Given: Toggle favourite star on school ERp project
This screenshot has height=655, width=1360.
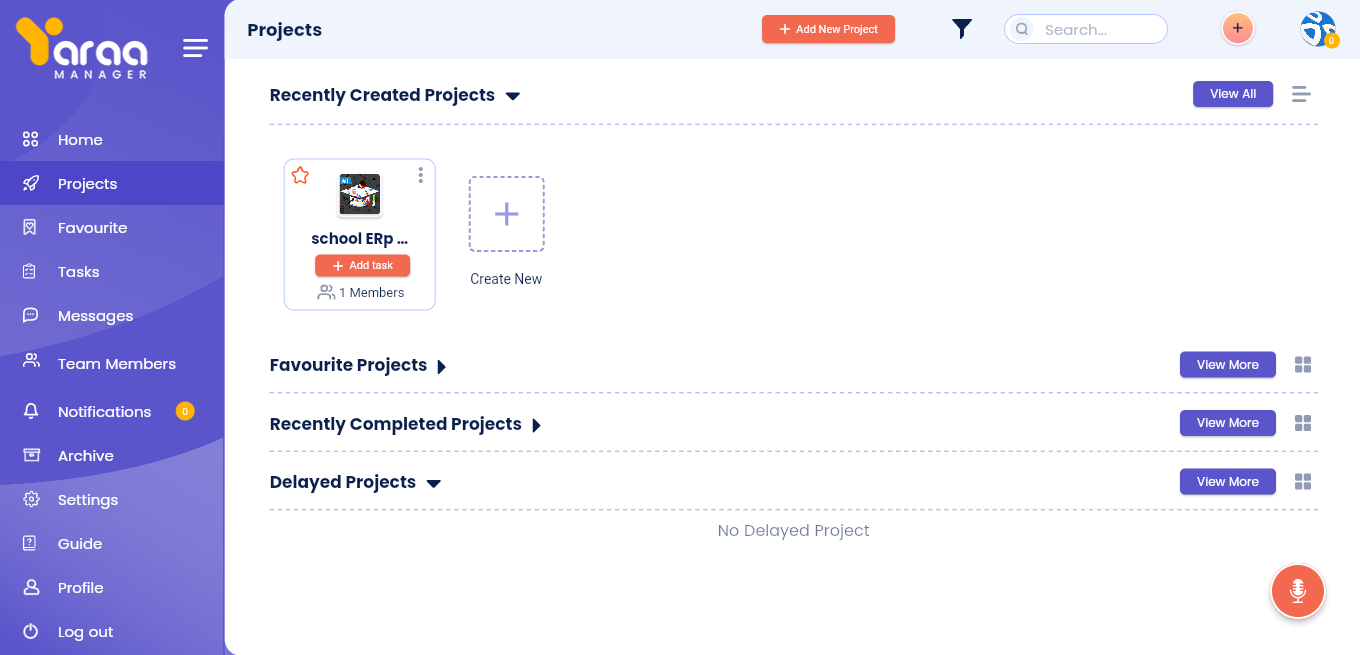Looking at the screenshot, I should tap(300, 176).
